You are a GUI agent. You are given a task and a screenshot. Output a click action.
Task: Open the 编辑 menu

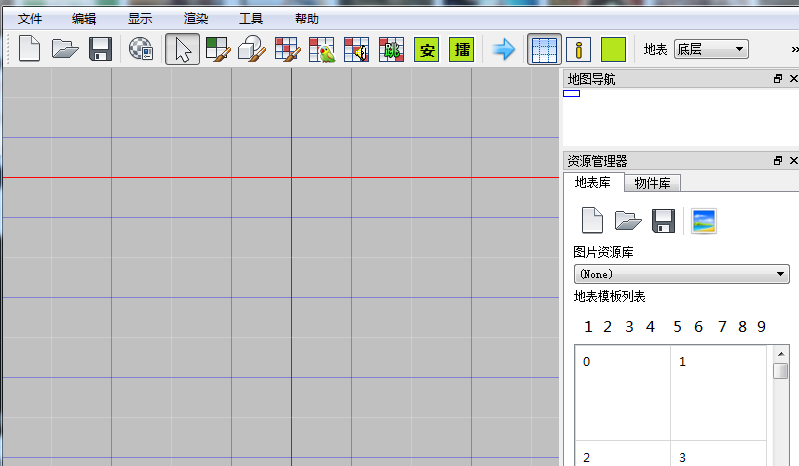(84, 19)
